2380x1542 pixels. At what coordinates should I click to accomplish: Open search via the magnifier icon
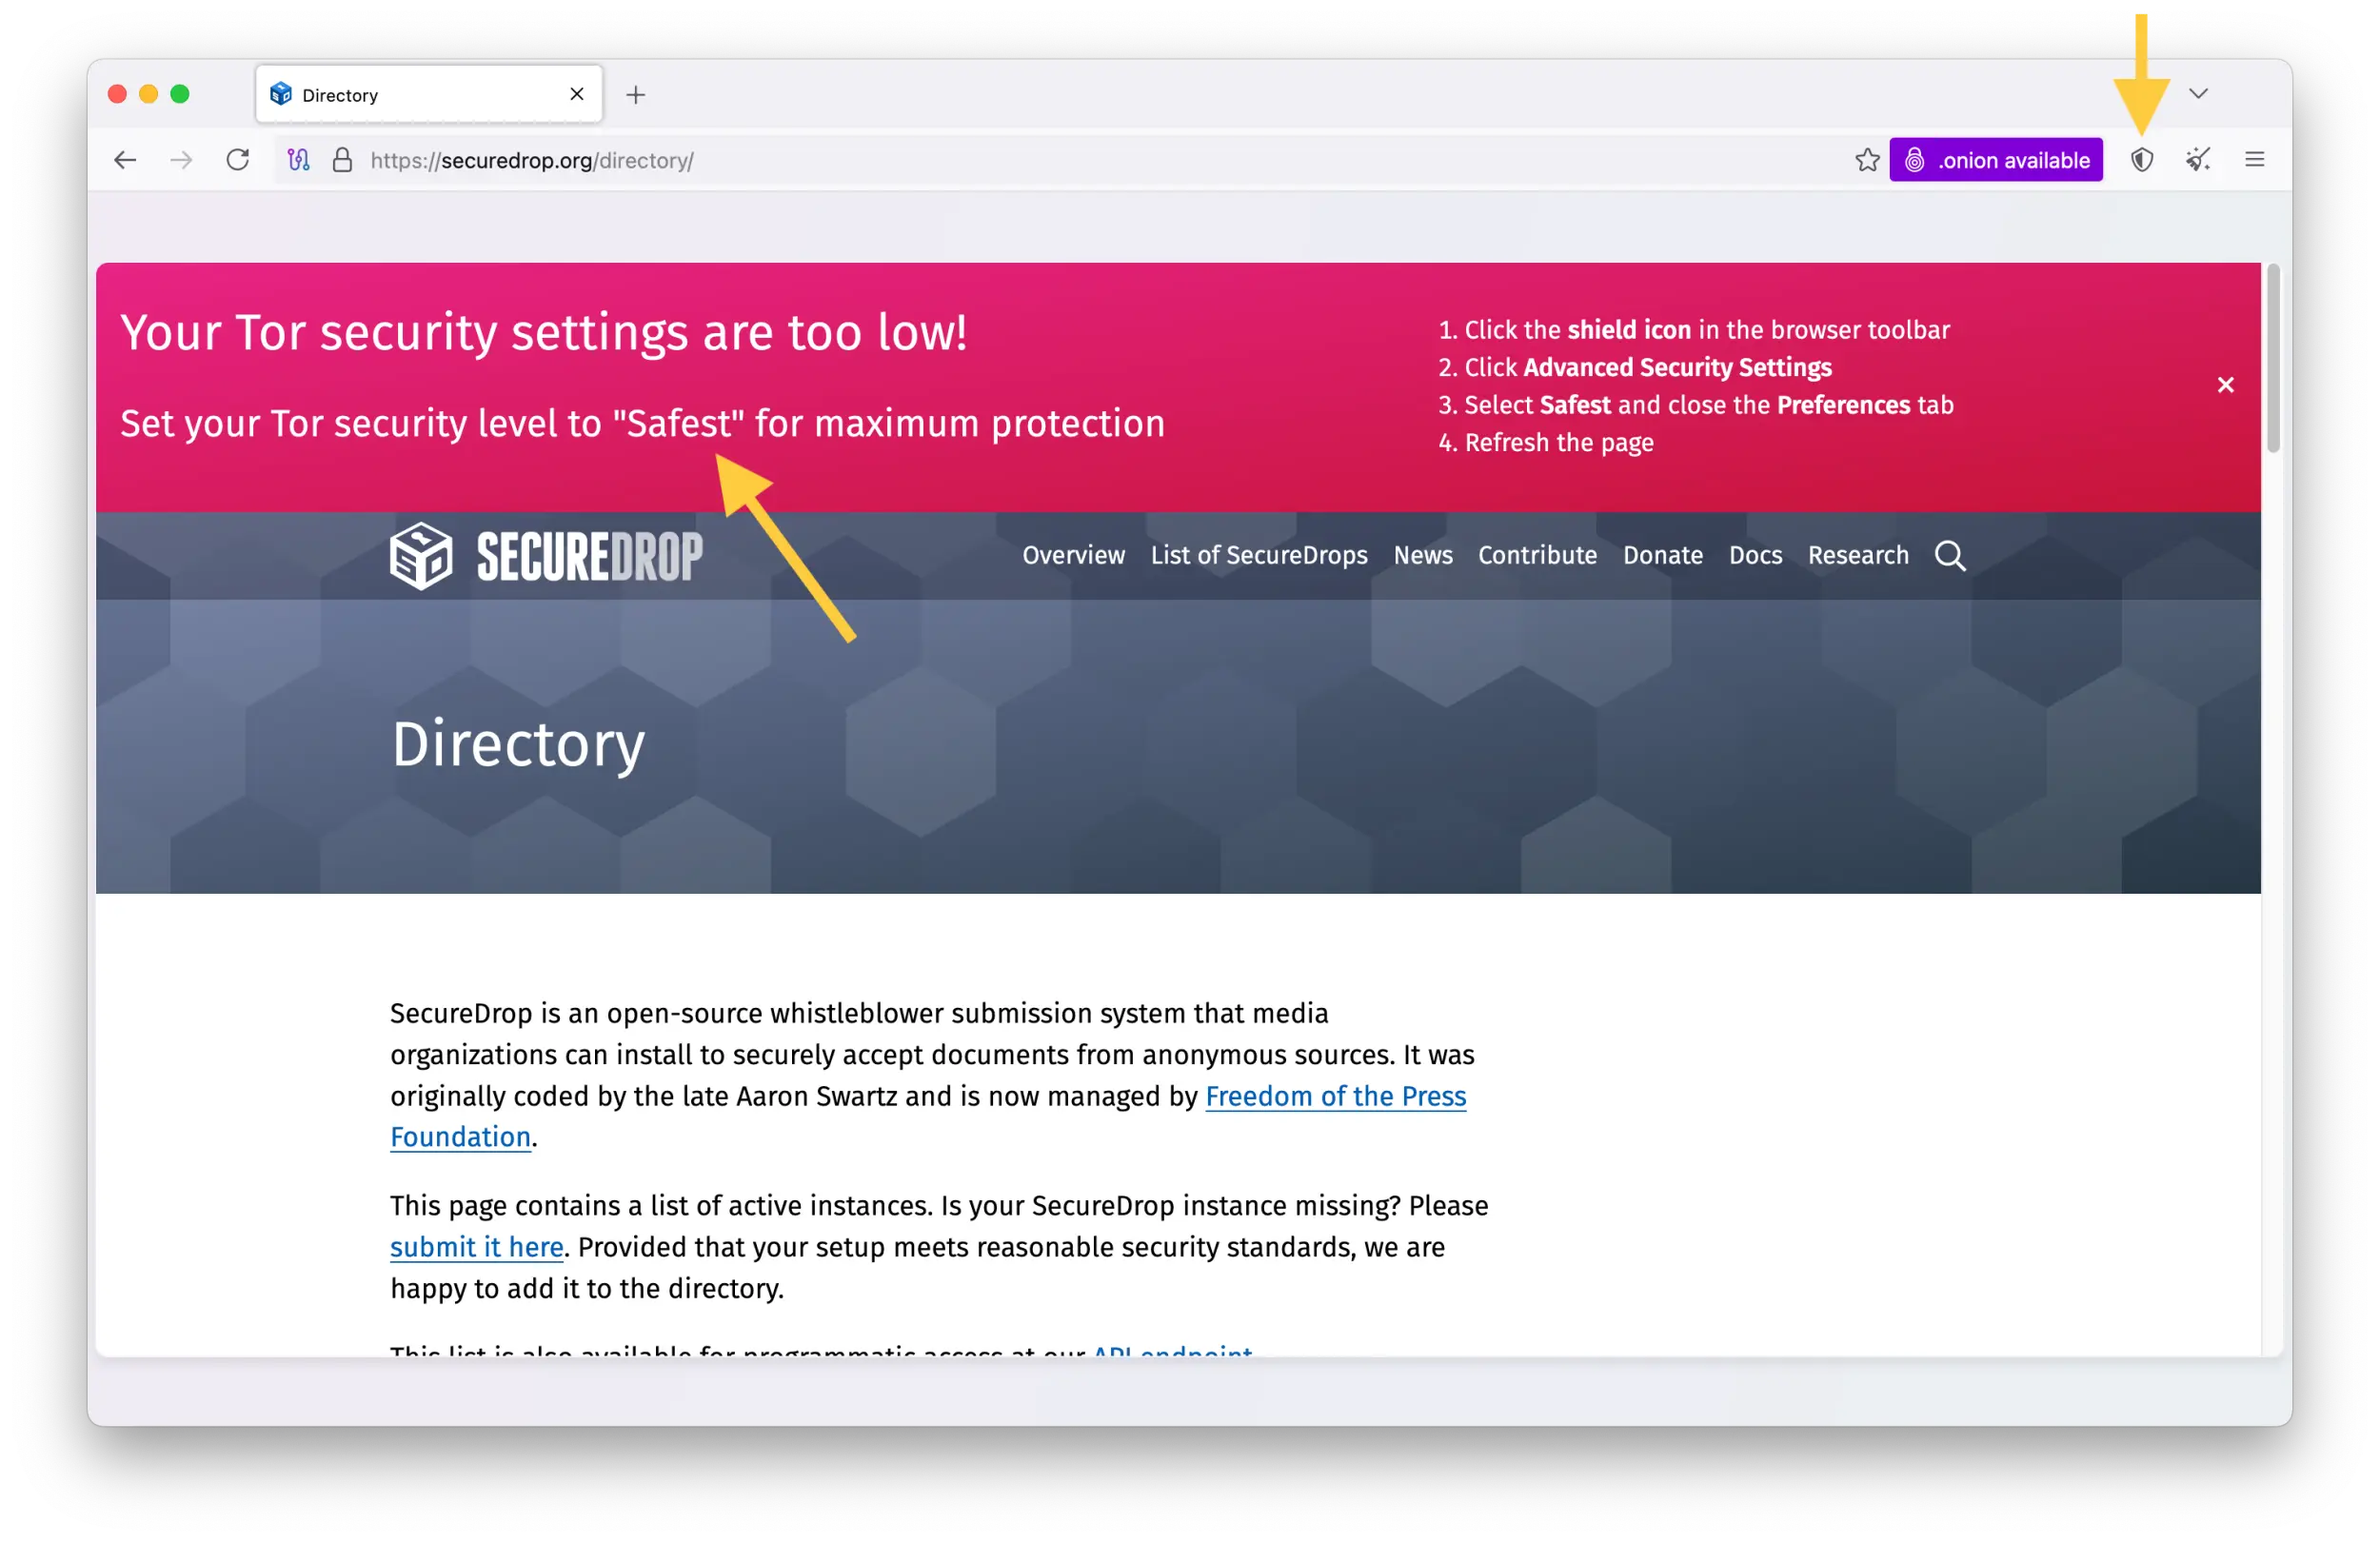(1950, 556)
